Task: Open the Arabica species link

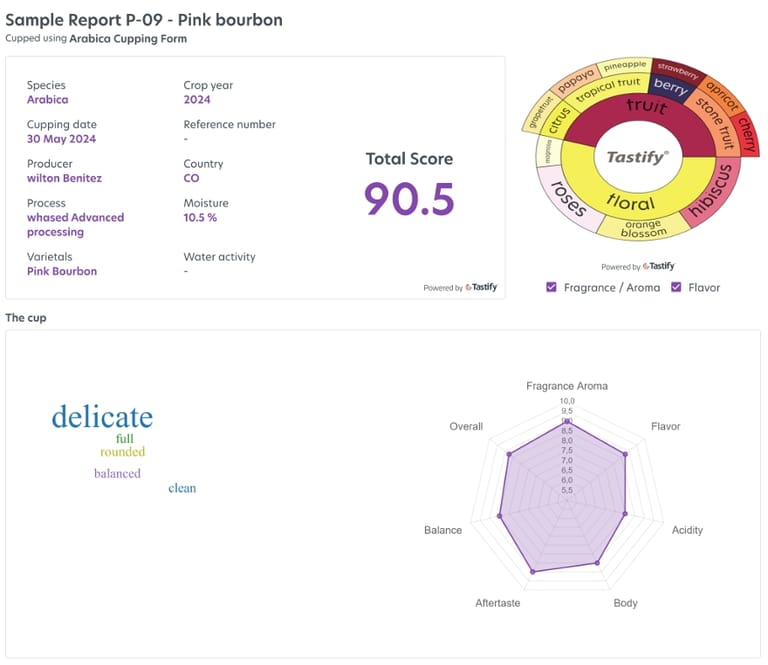Action: click(48, 100)
